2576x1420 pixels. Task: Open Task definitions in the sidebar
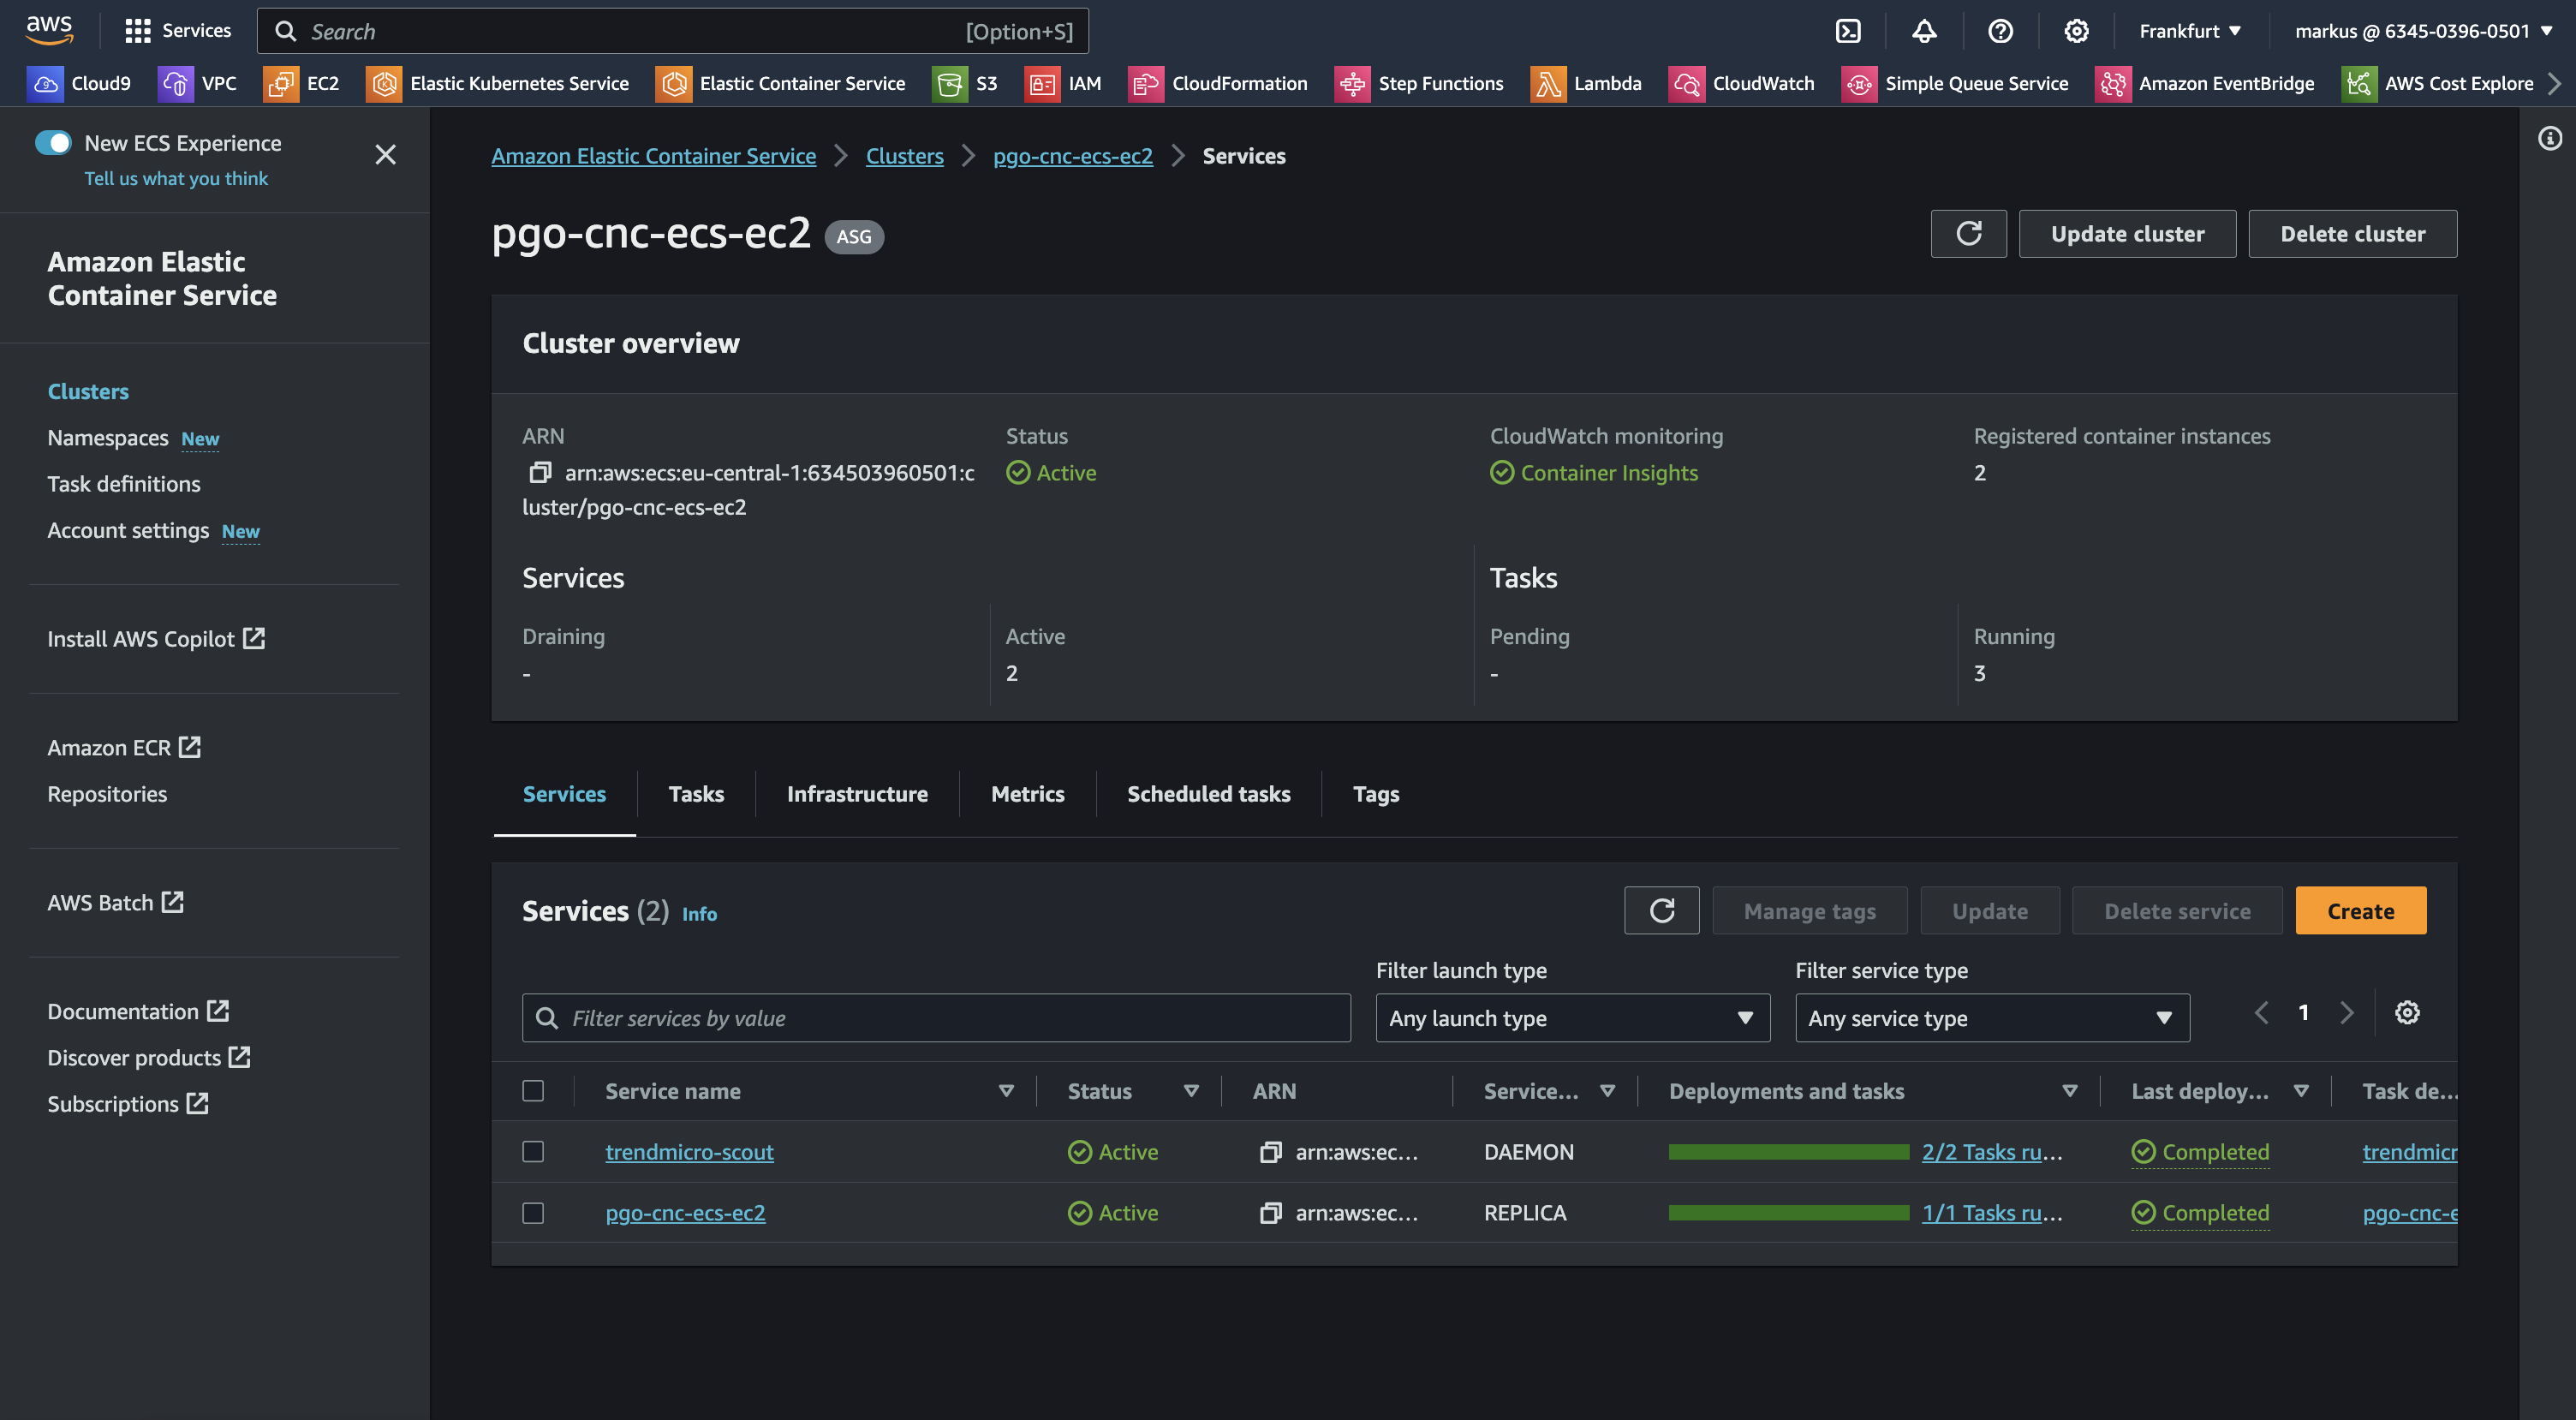[x=124, y=484]
